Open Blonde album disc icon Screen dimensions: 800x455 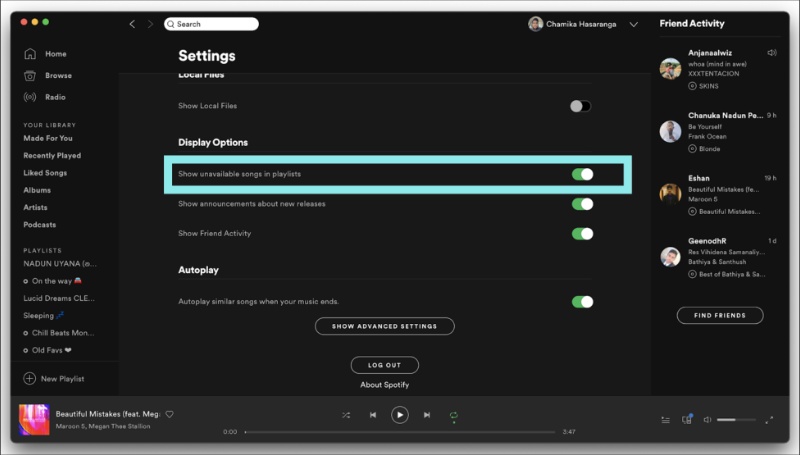692,148
